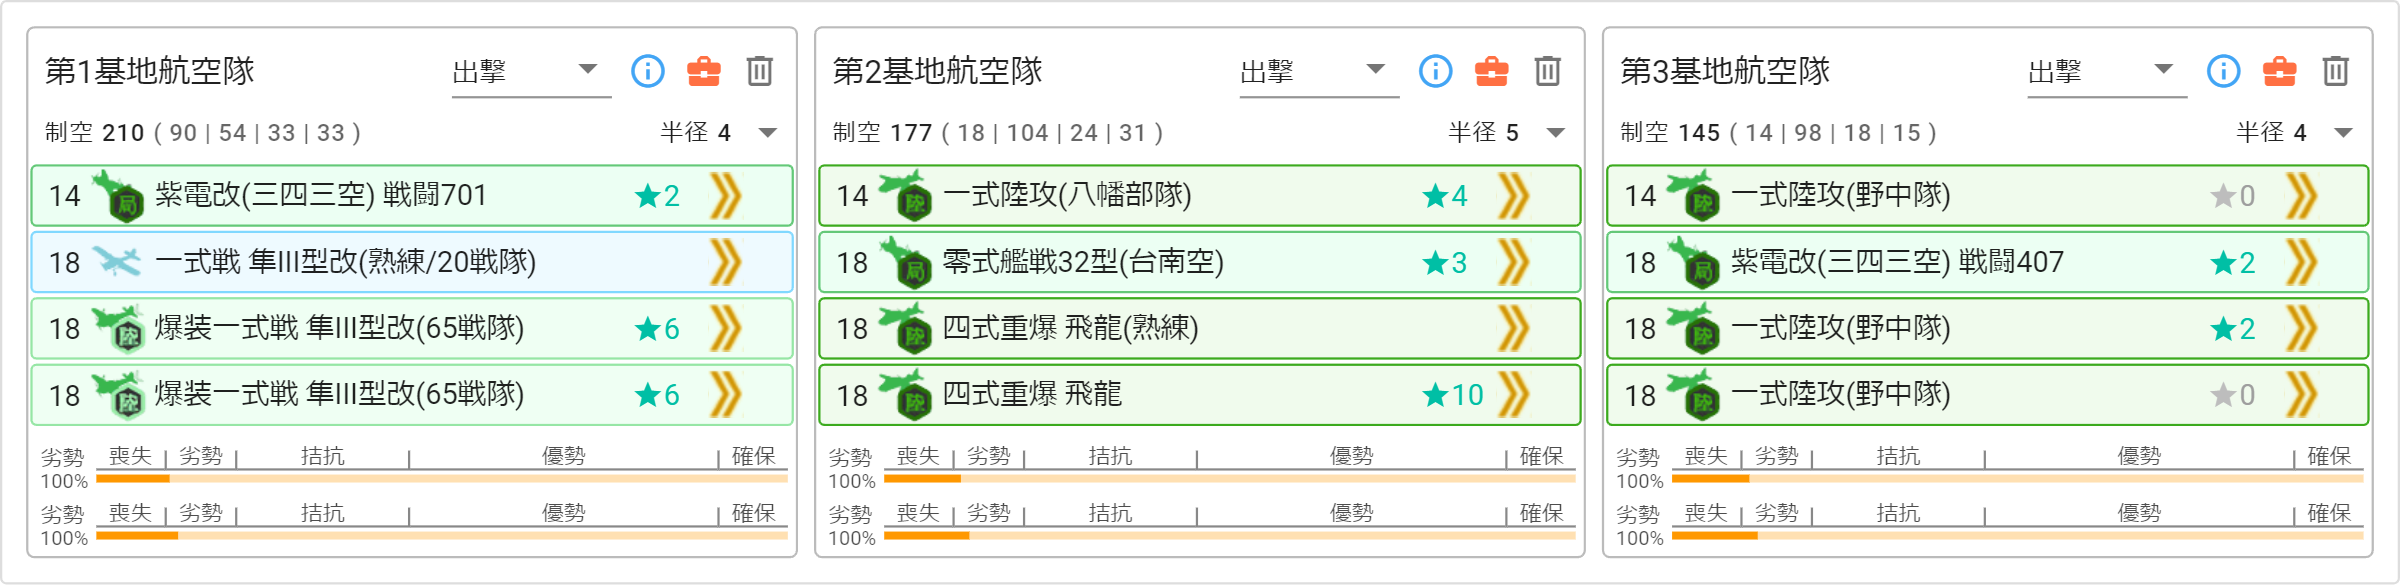Change ★10 improvement level of 四式重爆 飛龍
Image resolution: width=2400 pixels, height=586 pixels.
[1453, 395]
